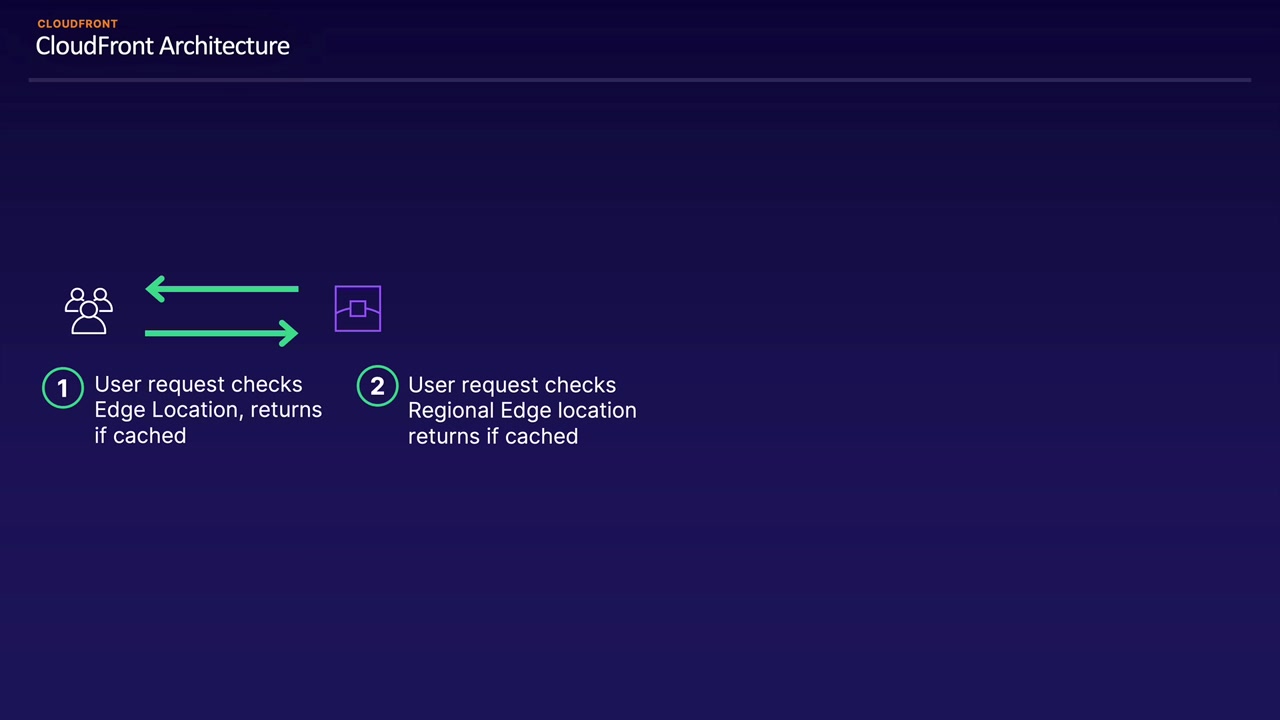The width and height of the screenshot is (1280, 720).
Task: Click the green left-pointing arrow
Action: coord(222,289)
